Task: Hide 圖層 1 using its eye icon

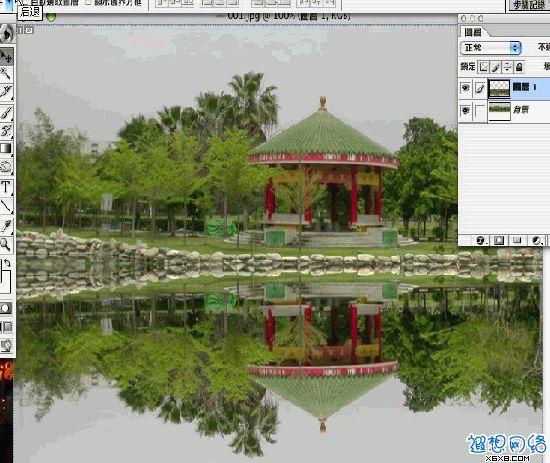Action: point(465,87)
